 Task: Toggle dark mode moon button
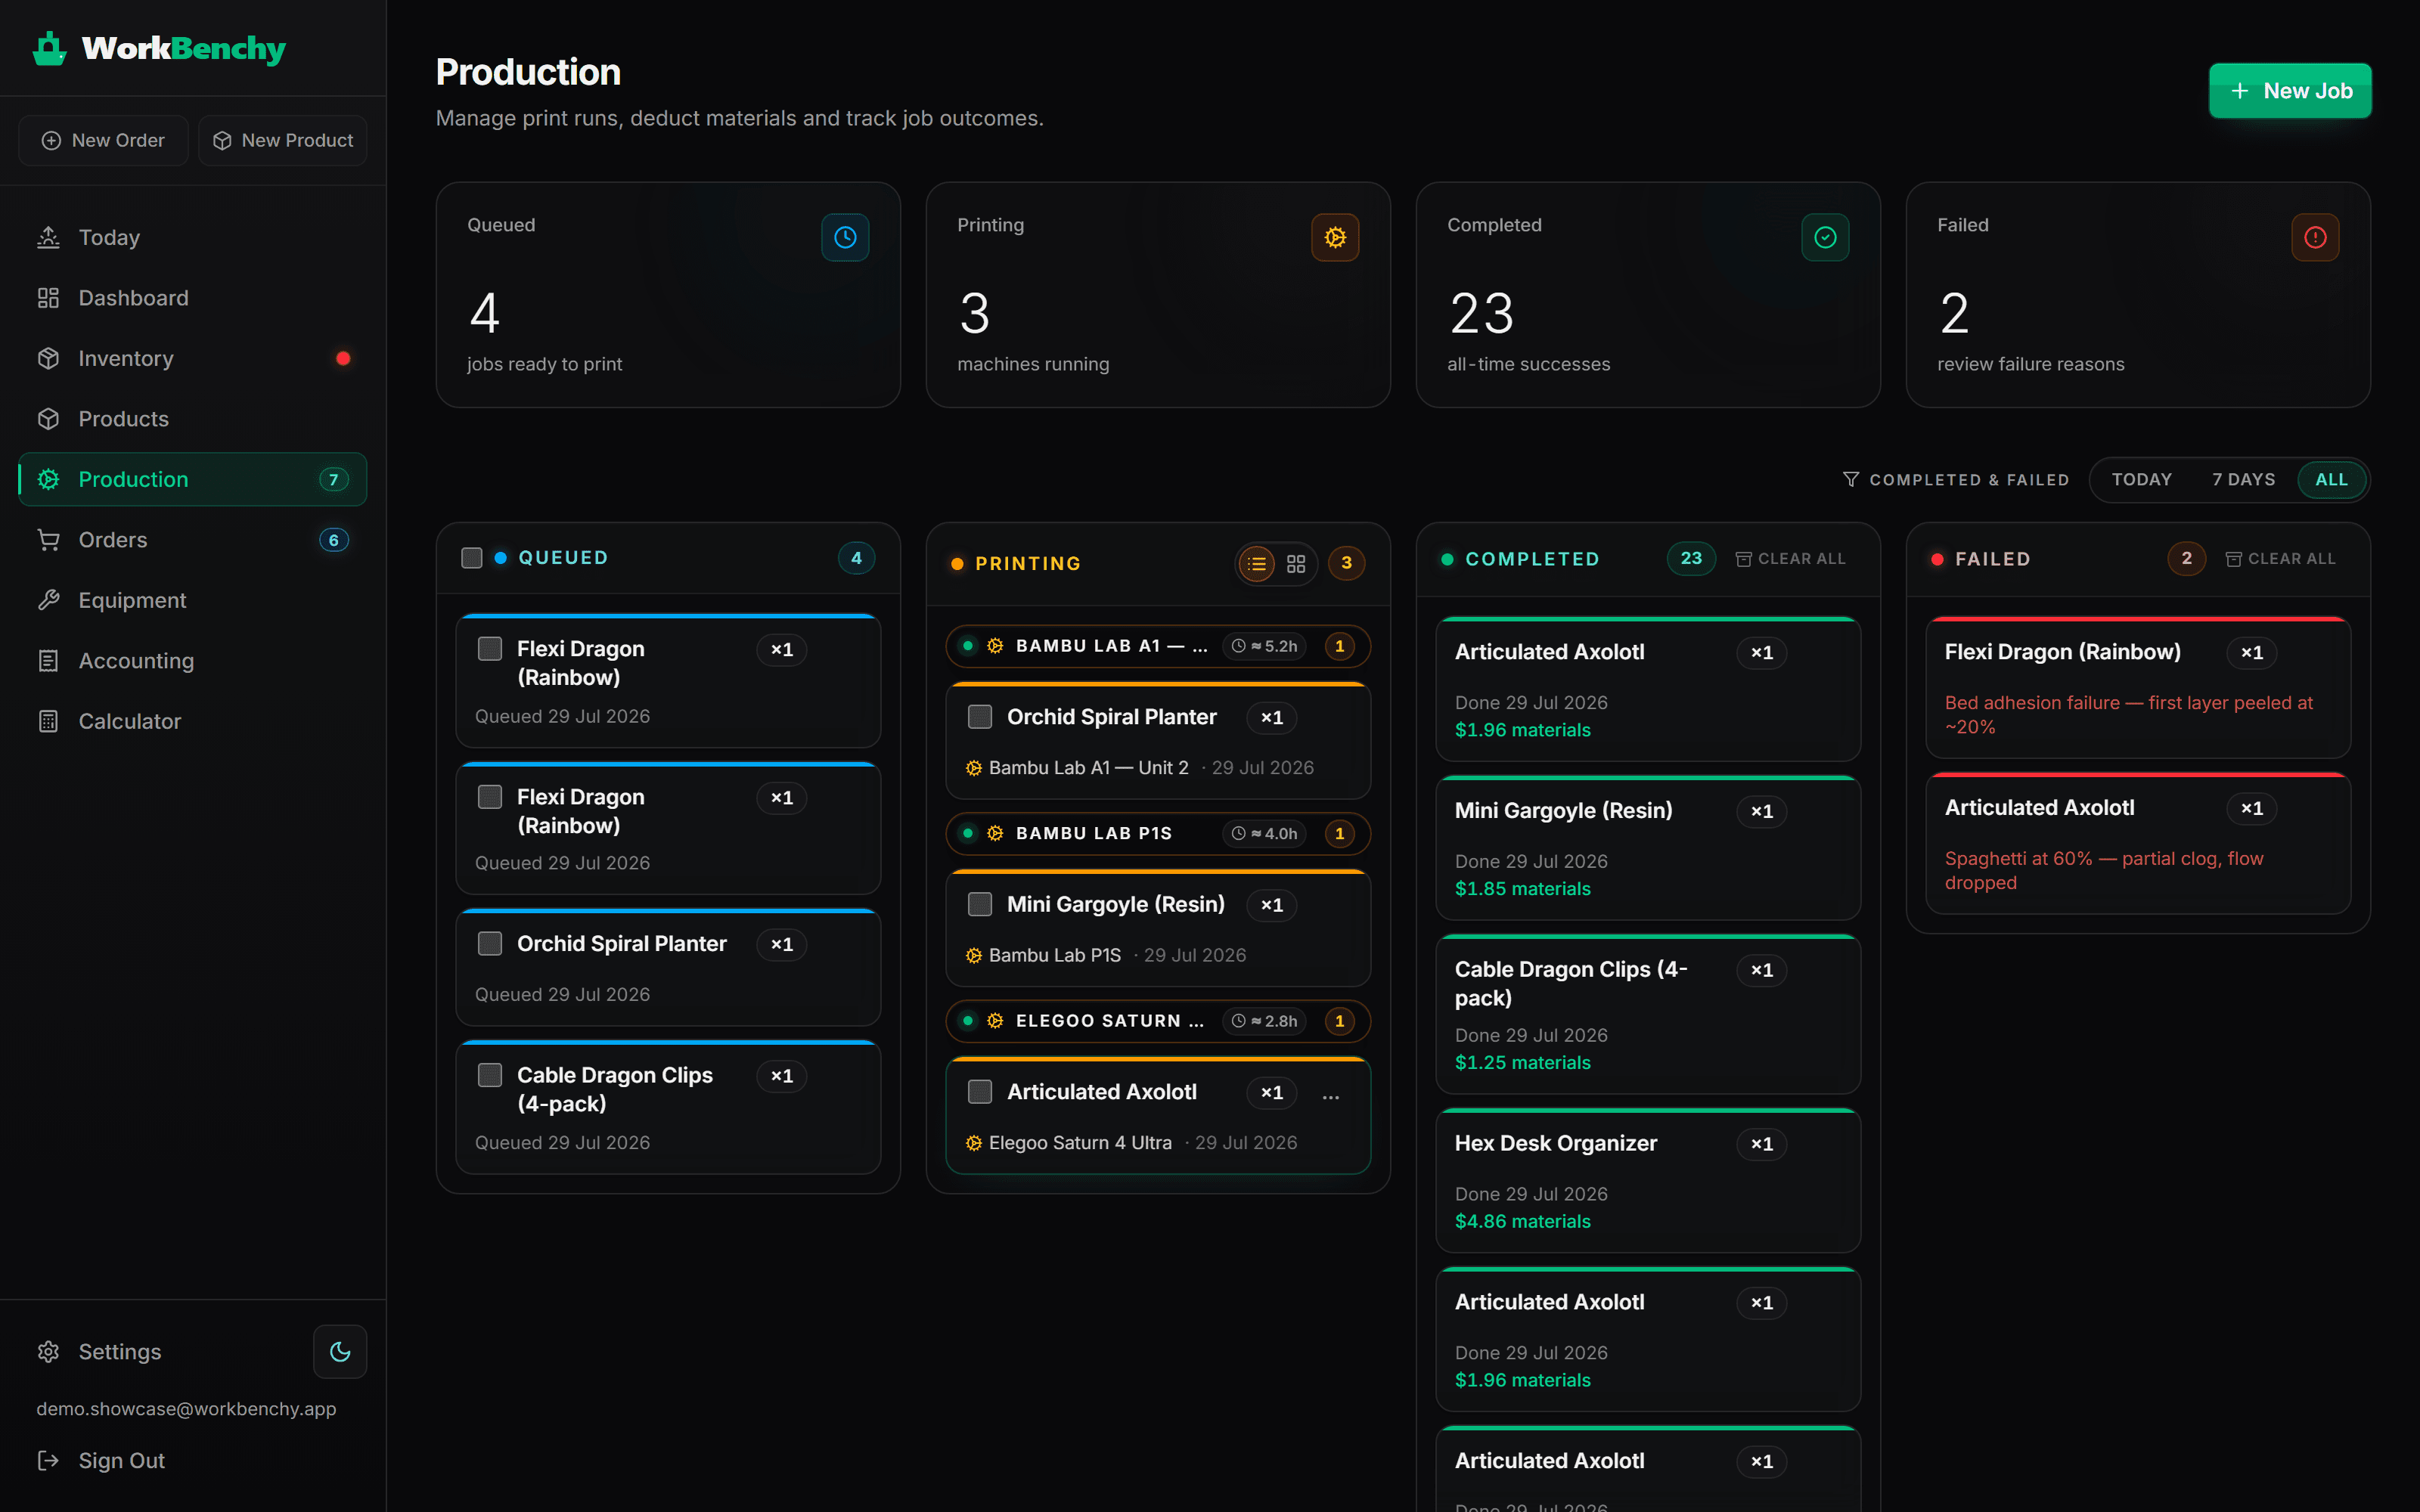pyautogui.click(x=340, y=1352)
